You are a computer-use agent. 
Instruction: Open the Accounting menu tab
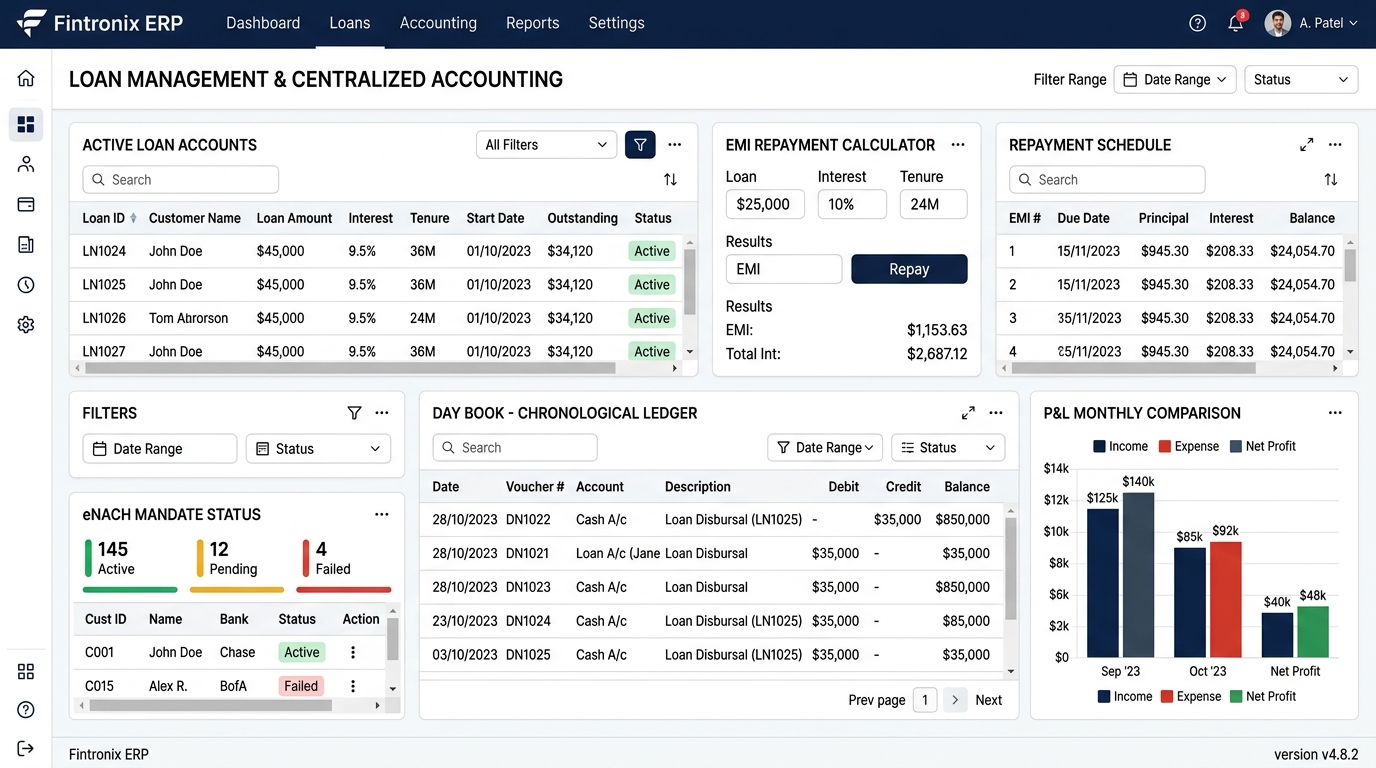click(x=438, y=23)
